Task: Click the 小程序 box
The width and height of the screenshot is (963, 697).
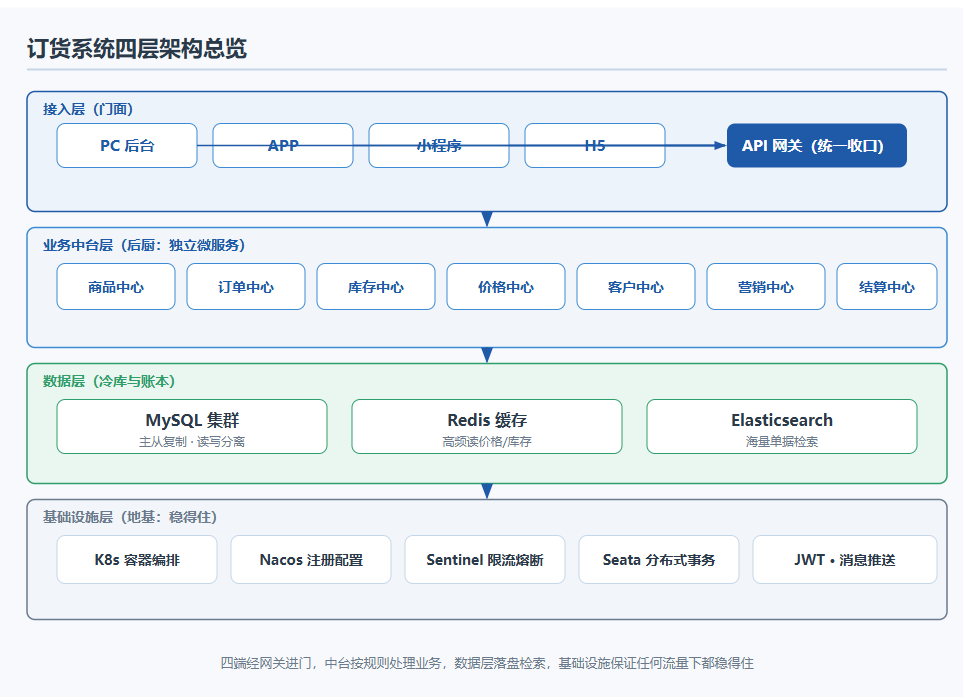Action: (439, 146)
